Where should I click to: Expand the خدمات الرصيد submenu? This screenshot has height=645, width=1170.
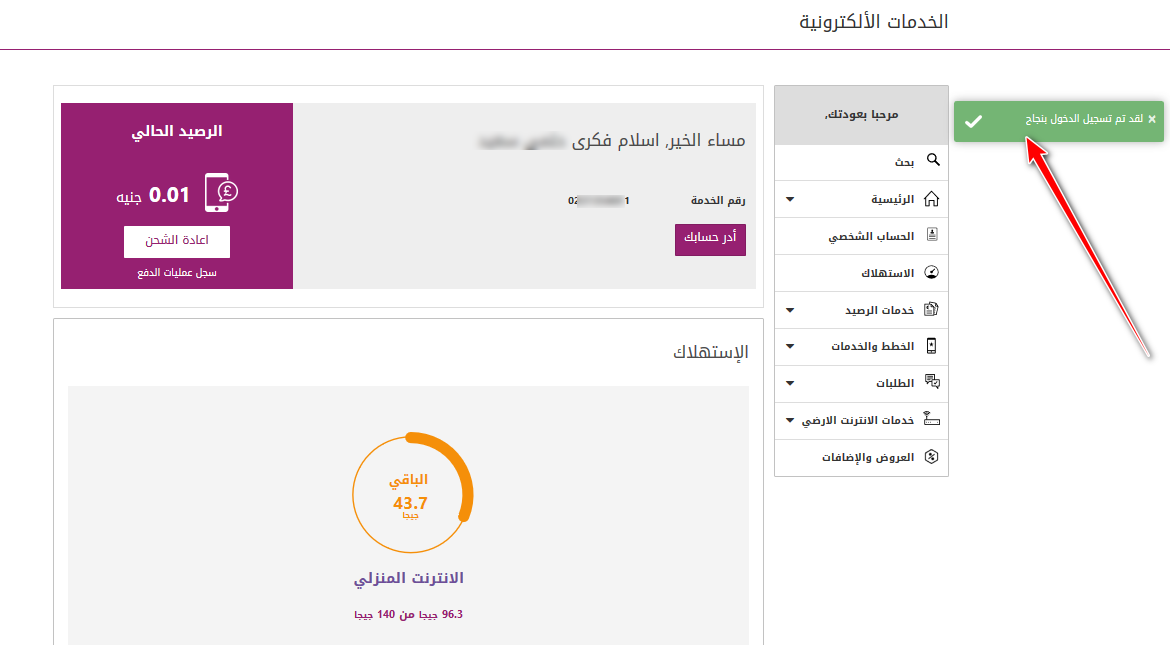pos(790,309)
